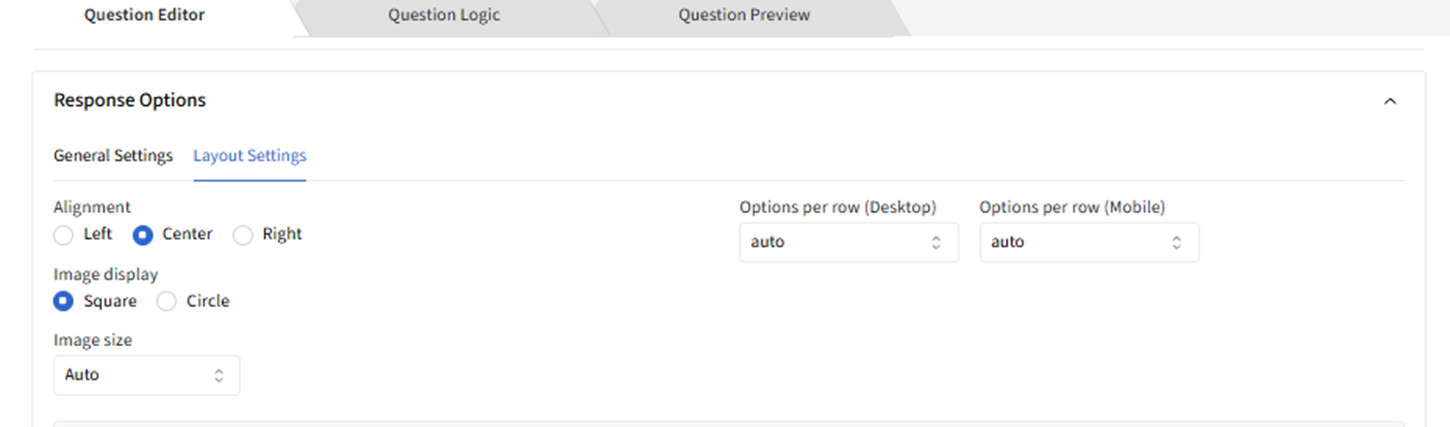Click the Center alignment label text

[187, 234]
